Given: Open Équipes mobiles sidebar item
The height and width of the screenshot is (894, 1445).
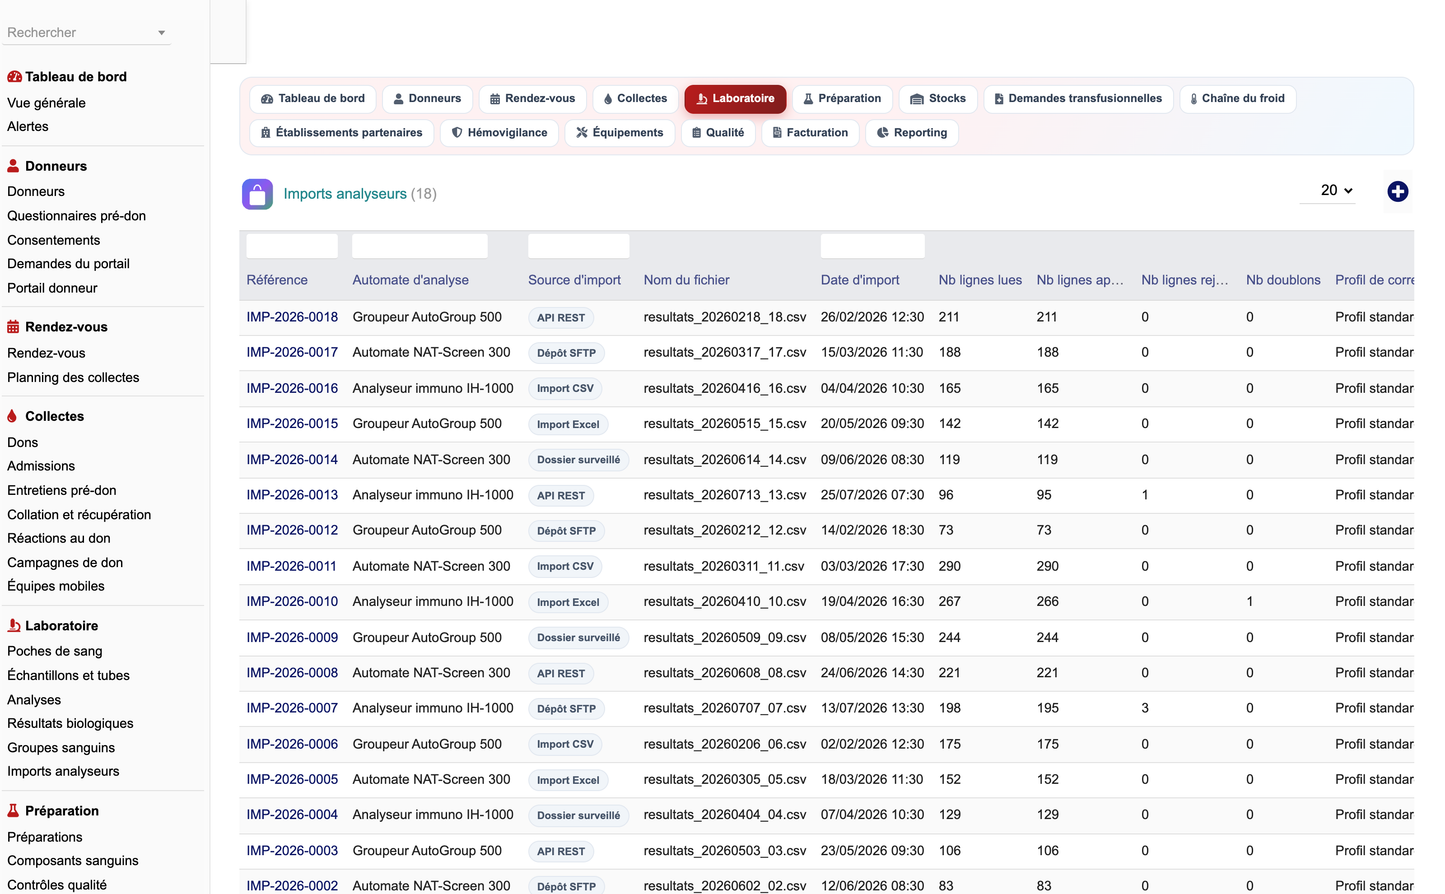Looking at the screenshot, I should tap(56, 587).
